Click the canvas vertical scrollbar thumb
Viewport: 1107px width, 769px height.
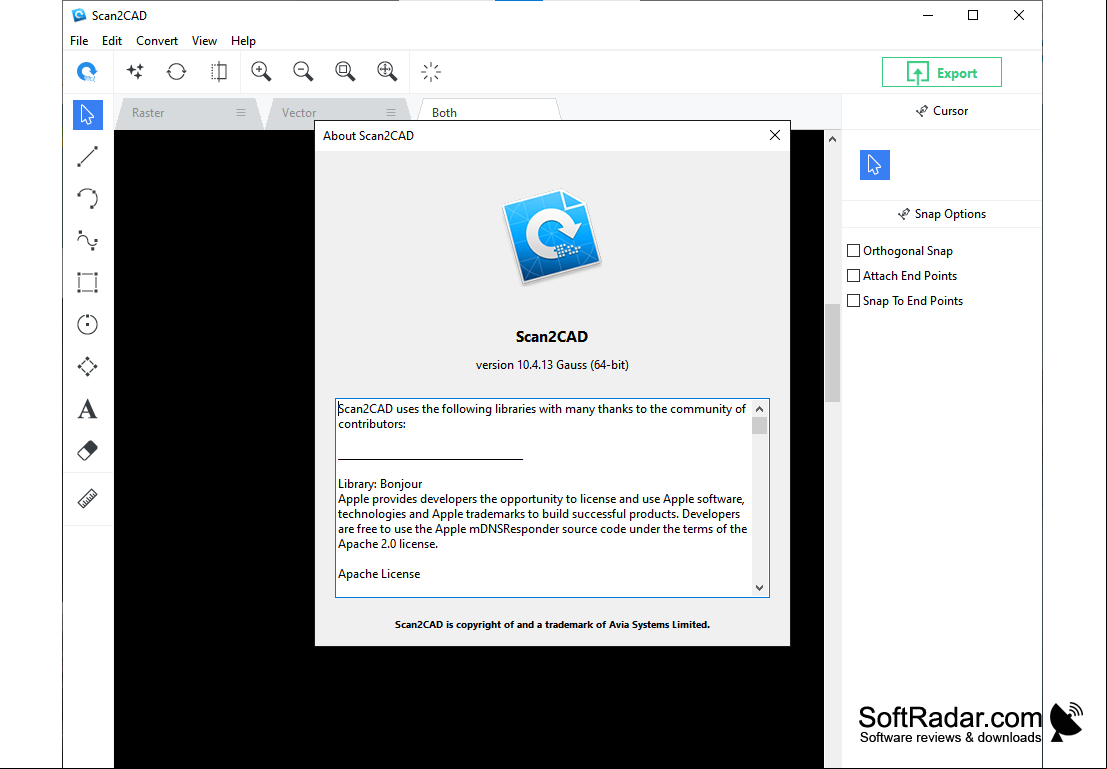click(x=832, y=352)
